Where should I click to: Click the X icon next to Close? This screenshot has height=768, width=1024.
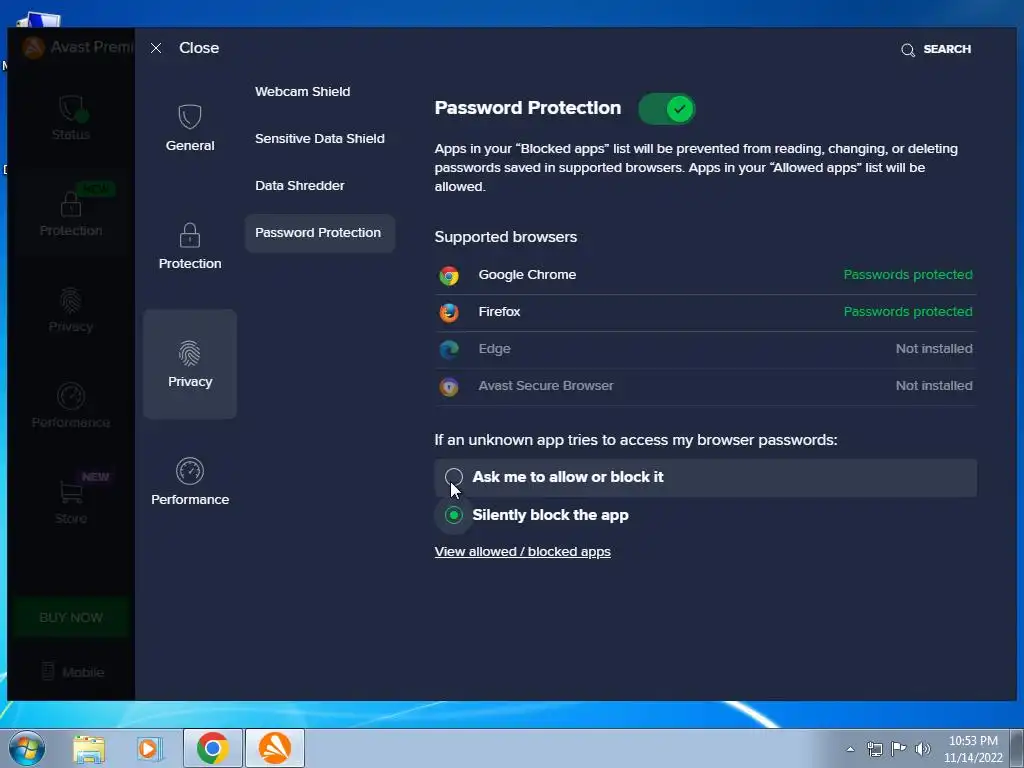(155, 48)
